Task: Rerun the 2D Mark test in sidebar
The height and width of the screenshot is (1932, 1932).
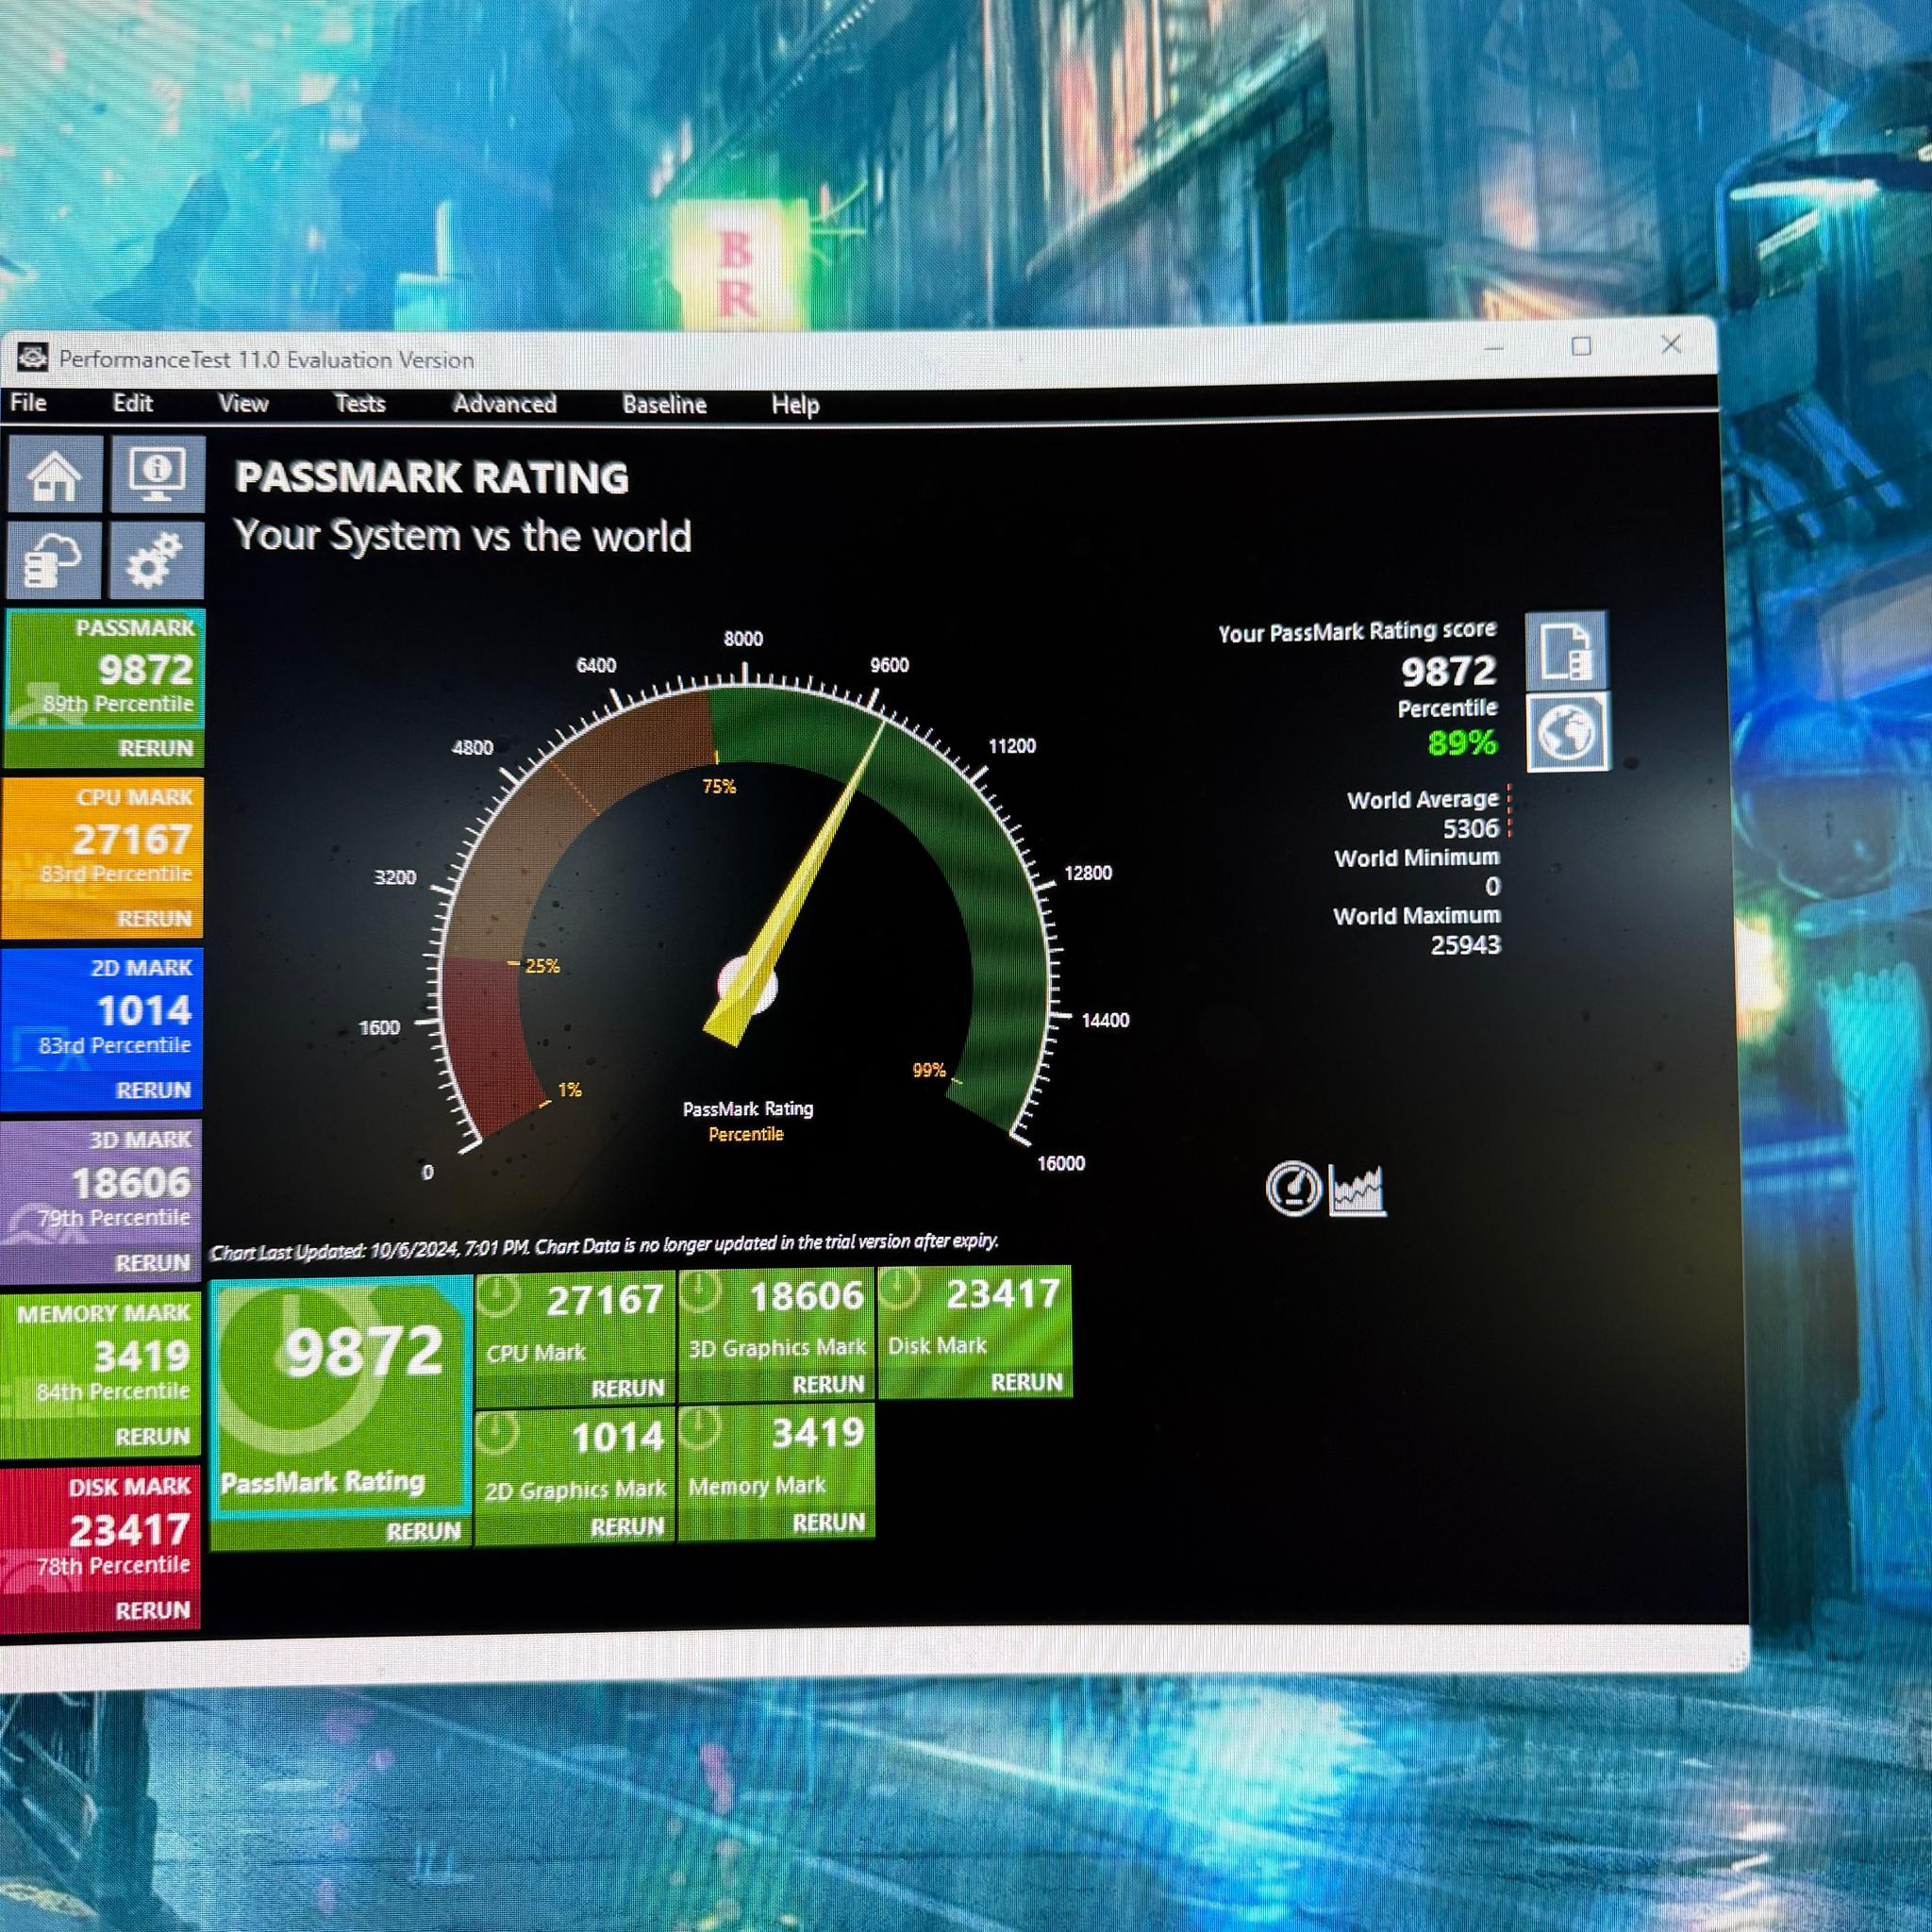Action: tap(153, 1090)
